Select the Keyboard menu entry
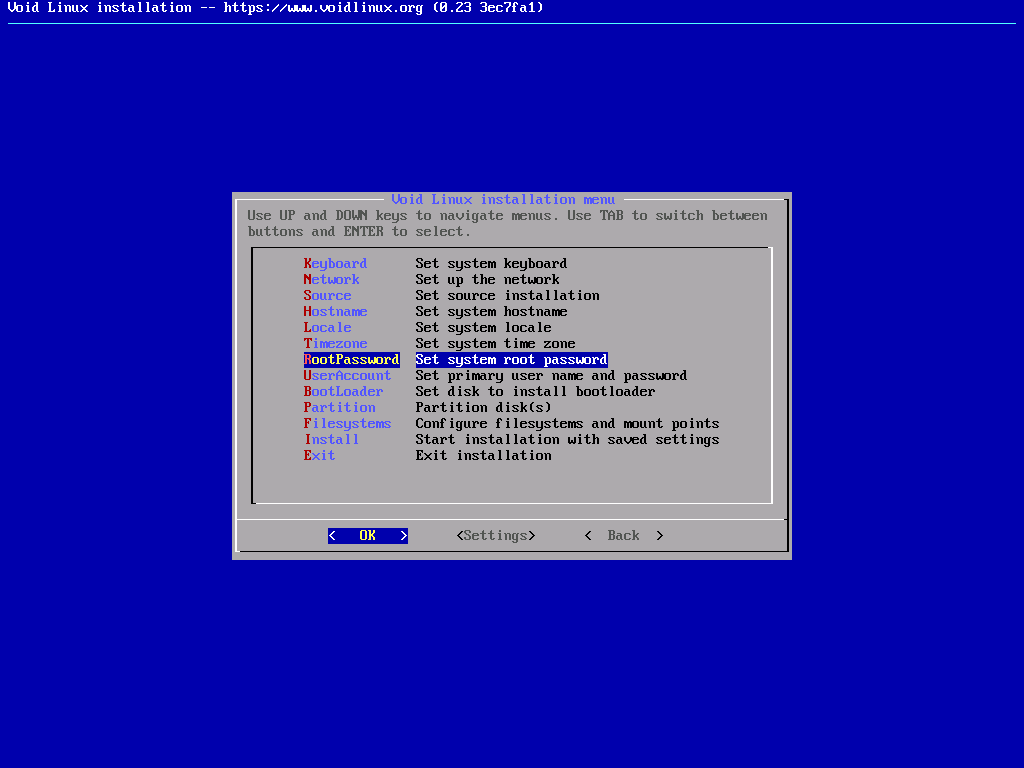This screenshot has width=1024, height=768. [x=335, y=264]
